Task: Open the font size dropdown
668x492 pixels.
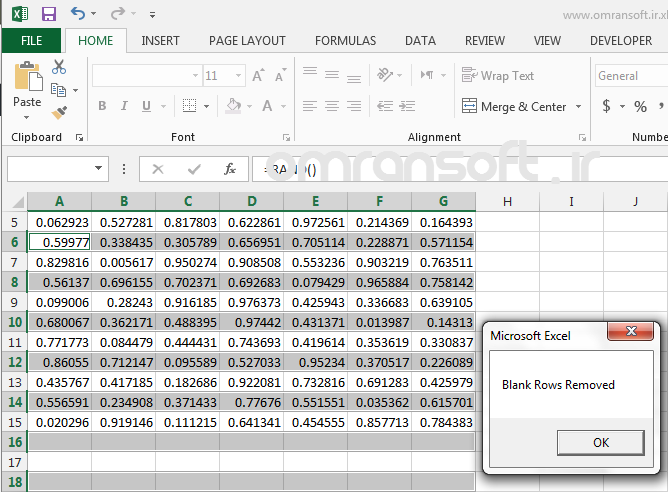Action: pos(239,75)
